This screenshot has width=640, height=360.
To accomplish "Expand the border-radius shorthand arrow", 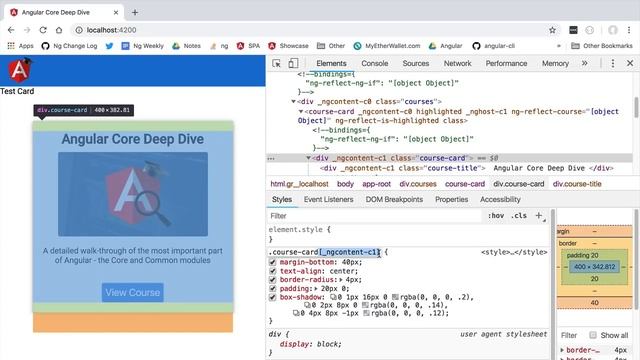I will [341, 280].
